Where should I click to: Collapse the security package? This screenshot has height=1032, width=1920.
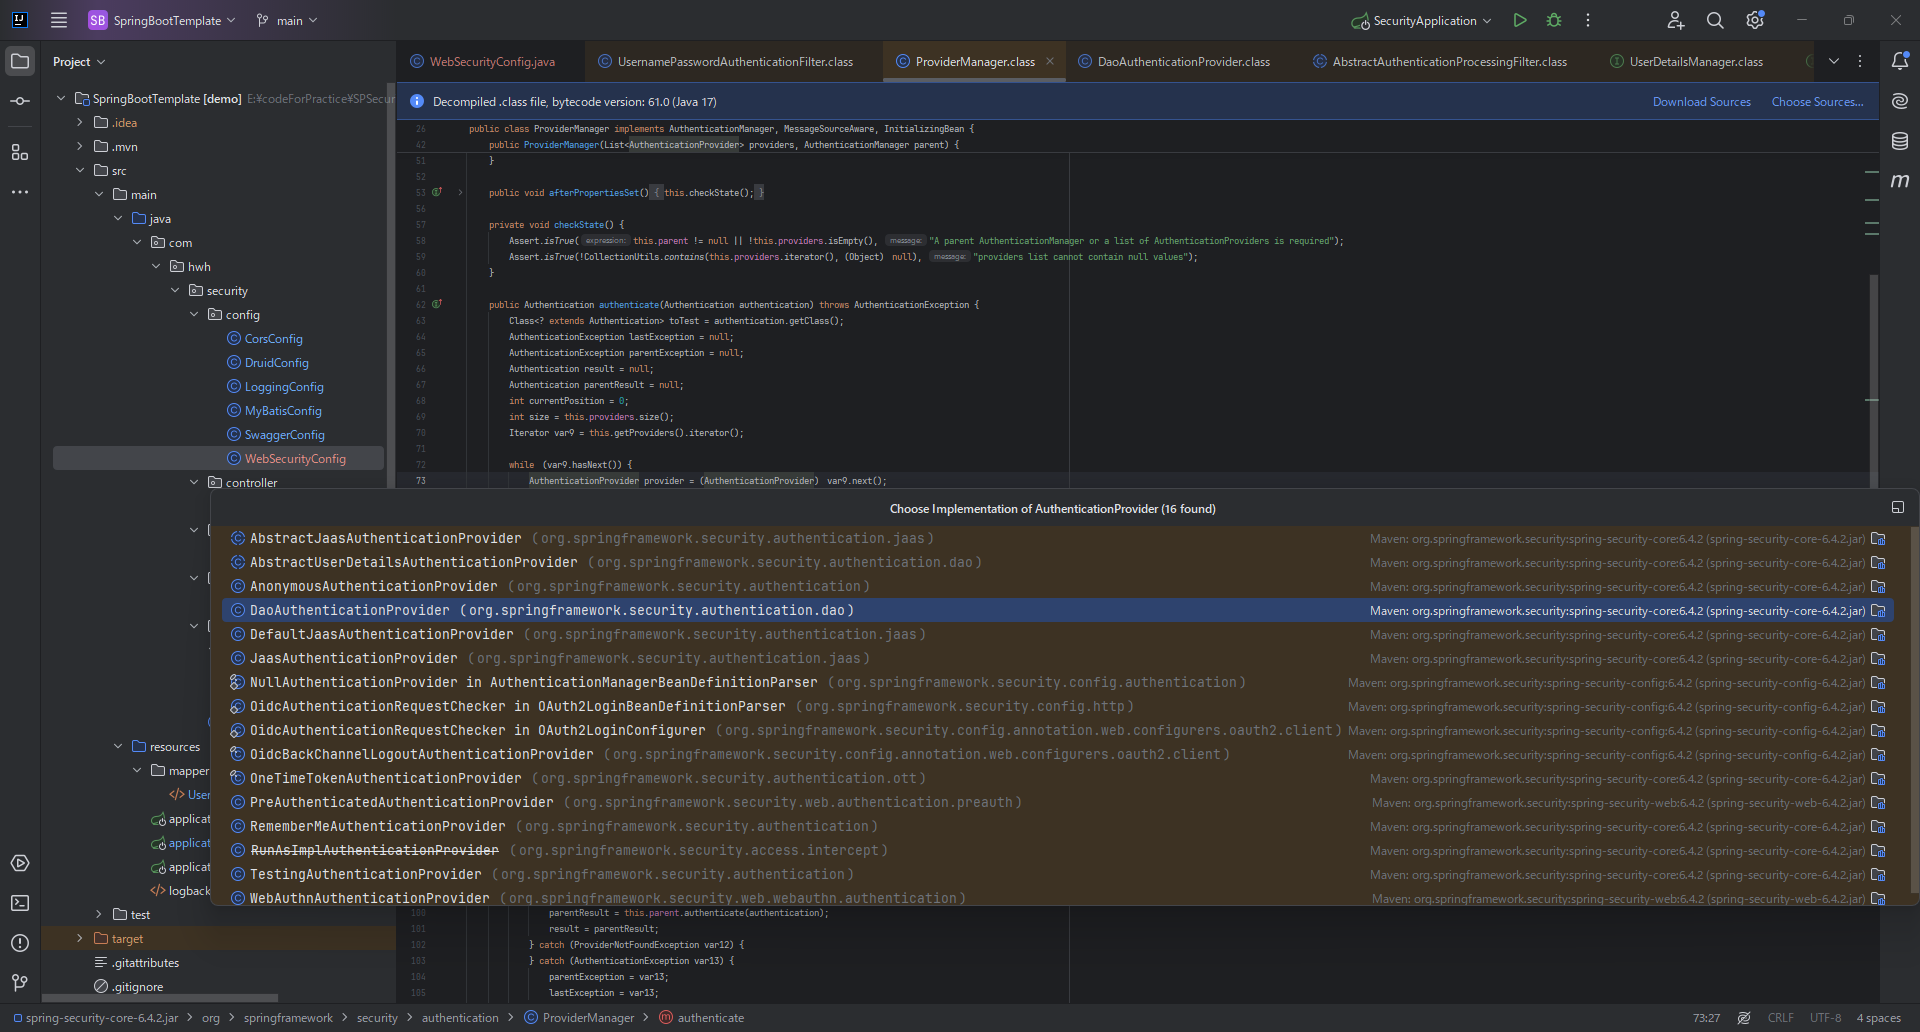tap(175, 290)
